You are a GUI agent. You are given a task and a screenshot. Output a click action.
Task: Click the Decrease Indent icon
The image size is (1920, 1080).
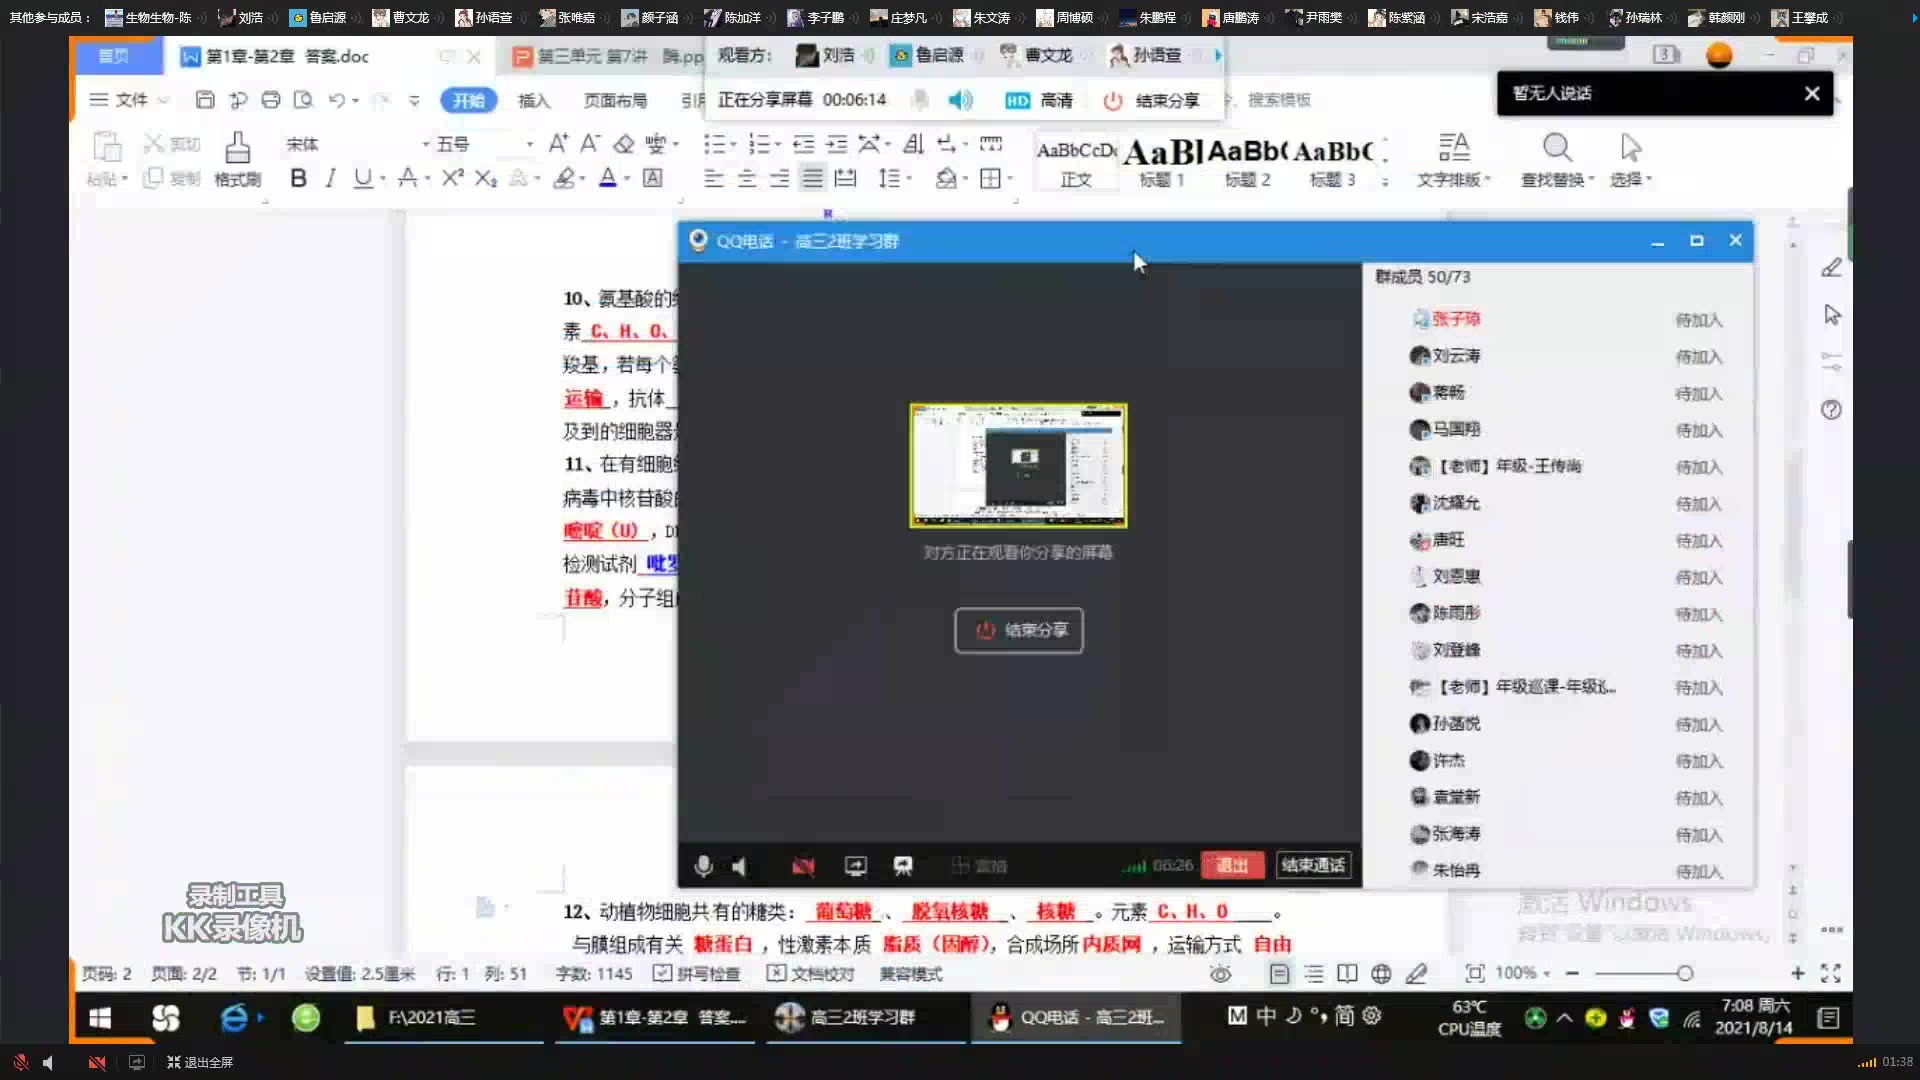(803, 144)
